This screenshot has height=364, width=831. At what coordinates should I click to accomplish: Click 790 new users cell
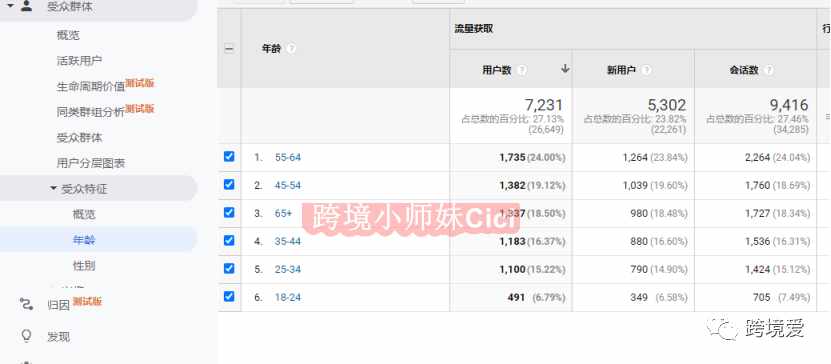pyautogui.click(x=639, y=270)
